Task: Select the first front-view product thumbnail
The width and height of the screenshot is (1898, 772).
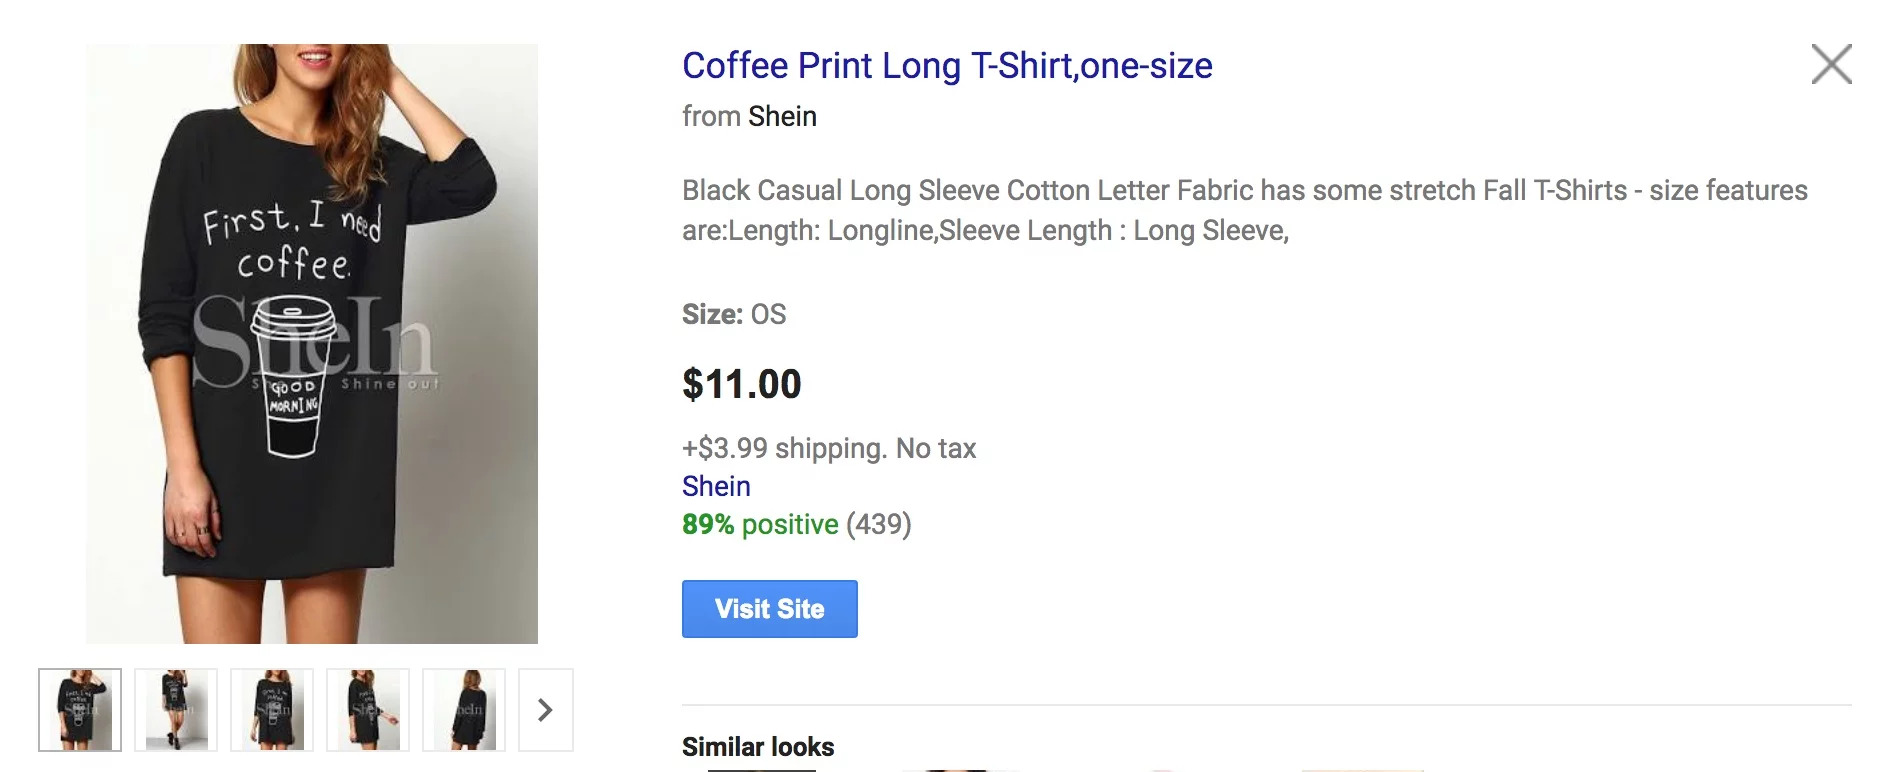Action: 80,710
